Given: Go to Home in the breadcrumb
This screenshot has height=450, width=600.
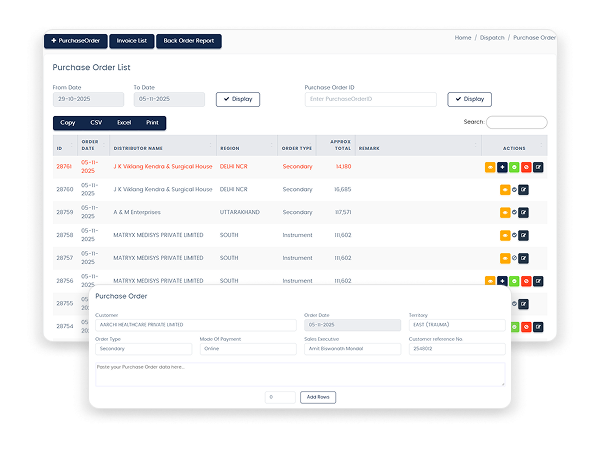Looking at the screenshot, I should point(463,38).
